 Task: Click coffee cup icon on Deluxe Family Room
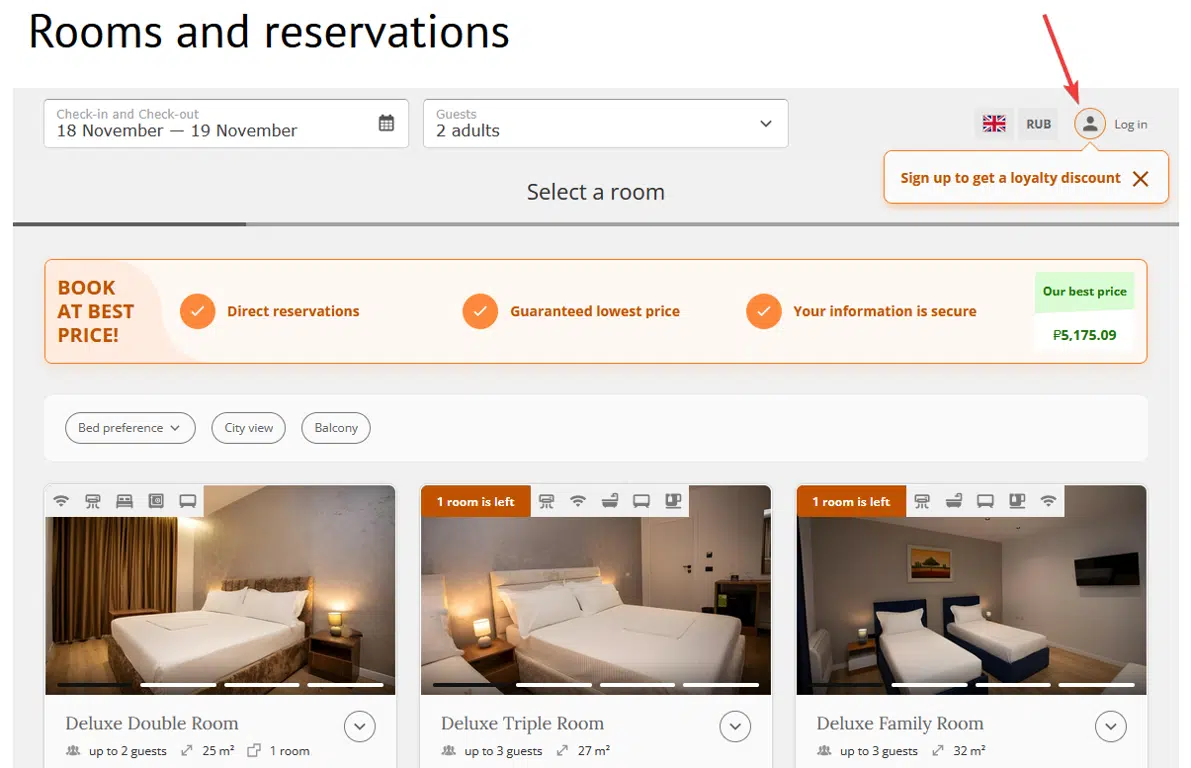click(1017, 501)
